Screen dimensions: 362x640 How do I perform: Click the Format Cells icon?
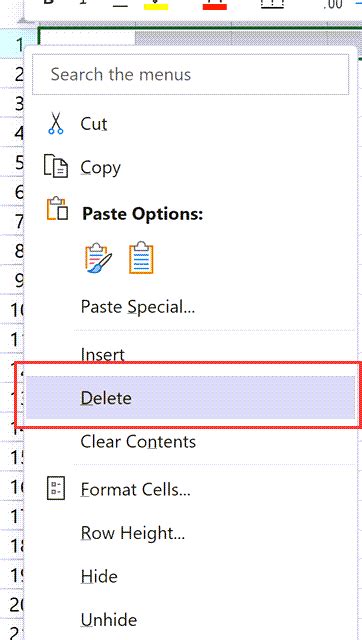pos(56,488)
